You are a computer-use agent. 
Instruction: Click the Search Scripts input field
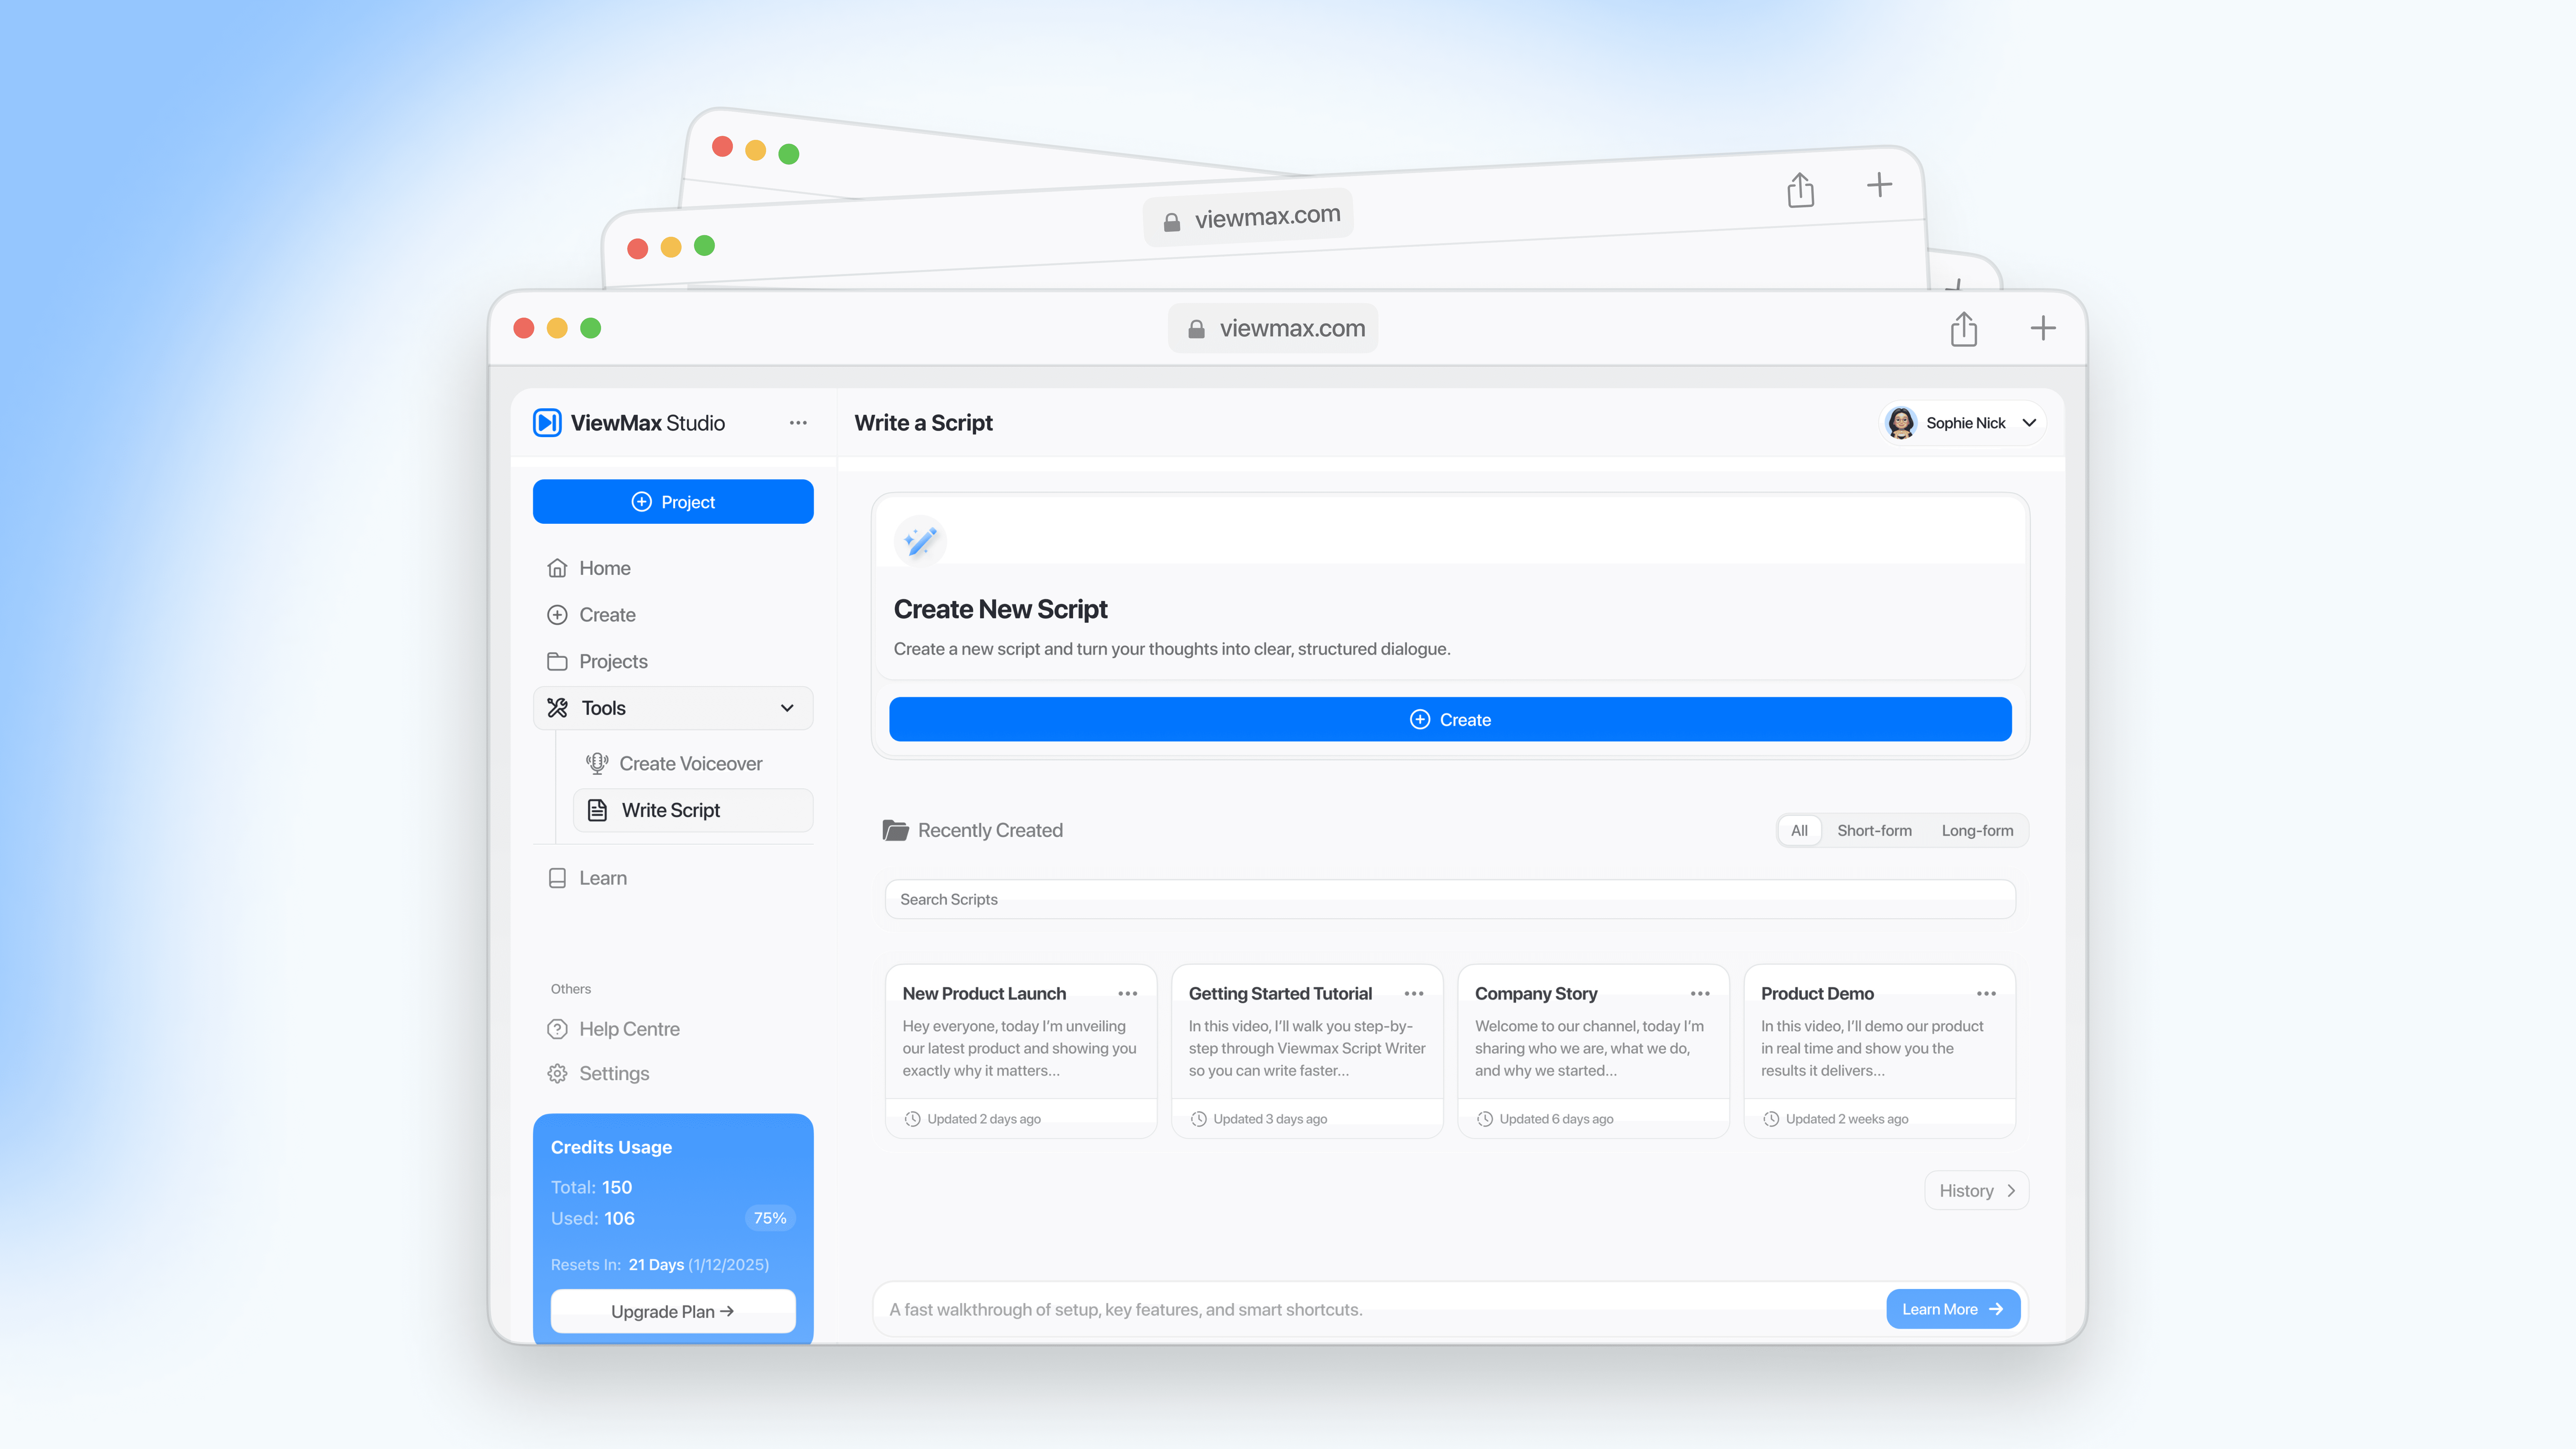[x=1449, y=899]
